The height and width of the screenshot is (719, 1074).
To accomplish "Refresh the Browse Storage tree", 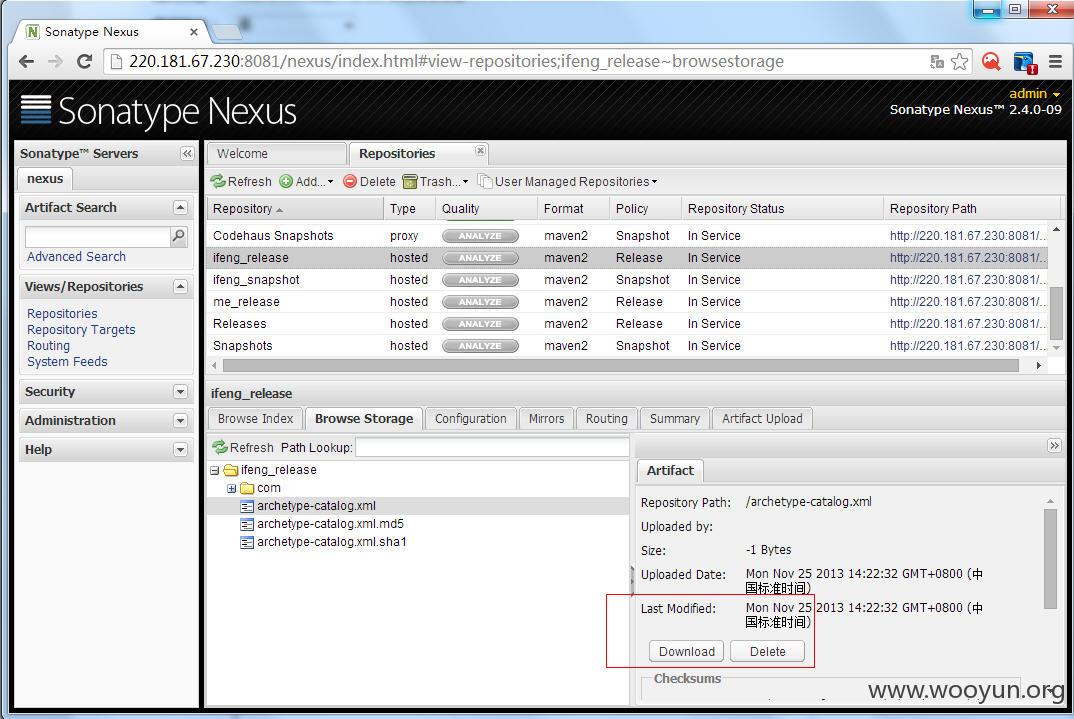I will coord(243,447).
